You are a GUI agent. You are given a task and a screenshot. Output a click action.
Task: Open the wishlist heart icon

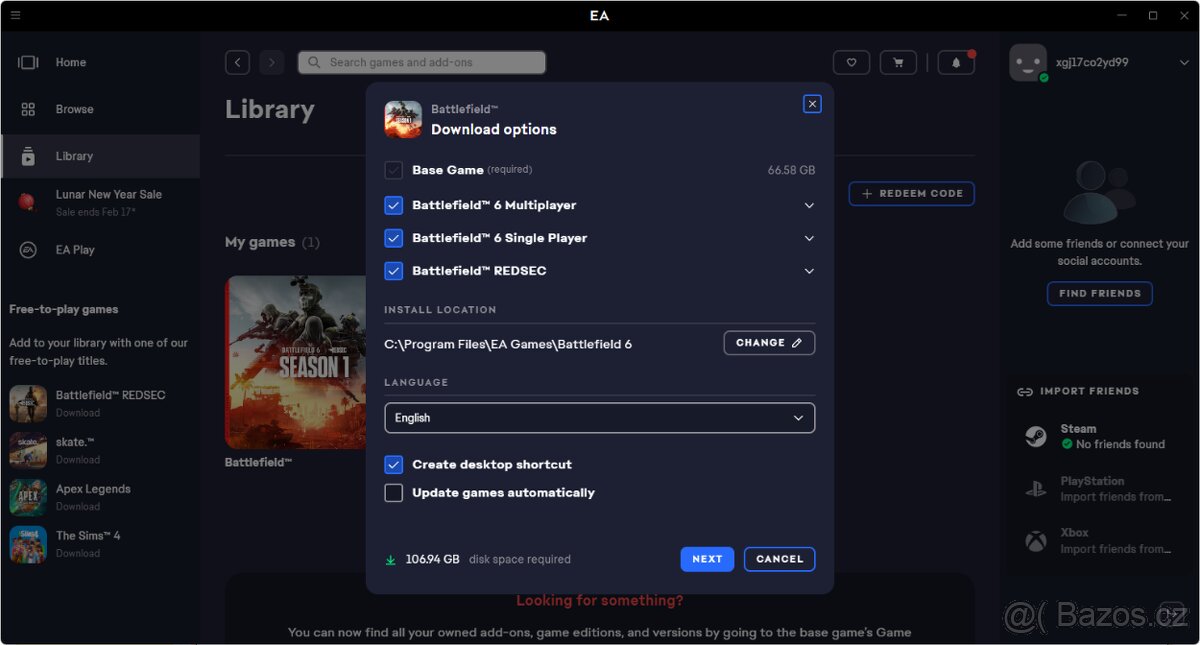[x=851, y=63]
